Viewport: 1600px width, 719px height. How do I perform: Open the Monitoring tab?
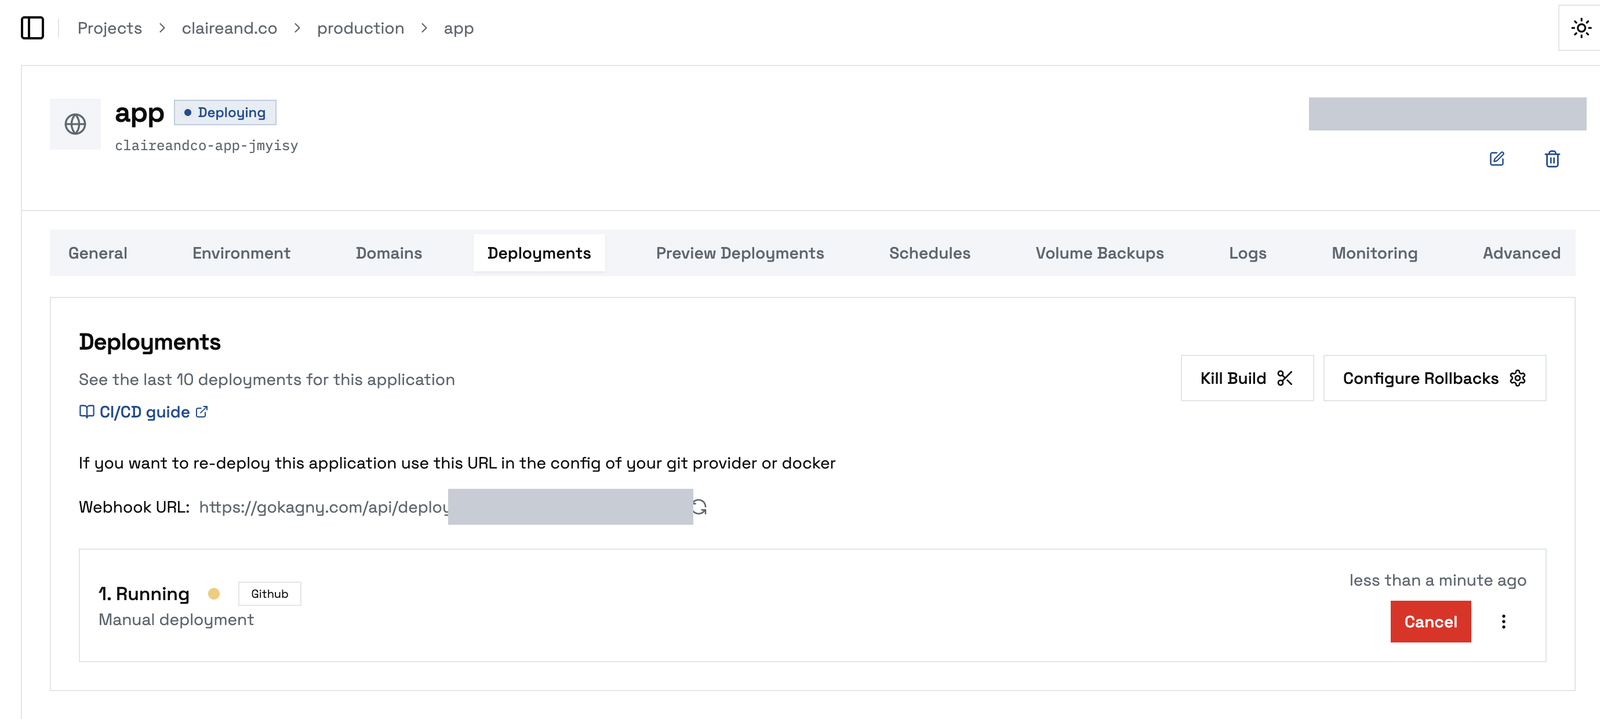click(1375, 253)
